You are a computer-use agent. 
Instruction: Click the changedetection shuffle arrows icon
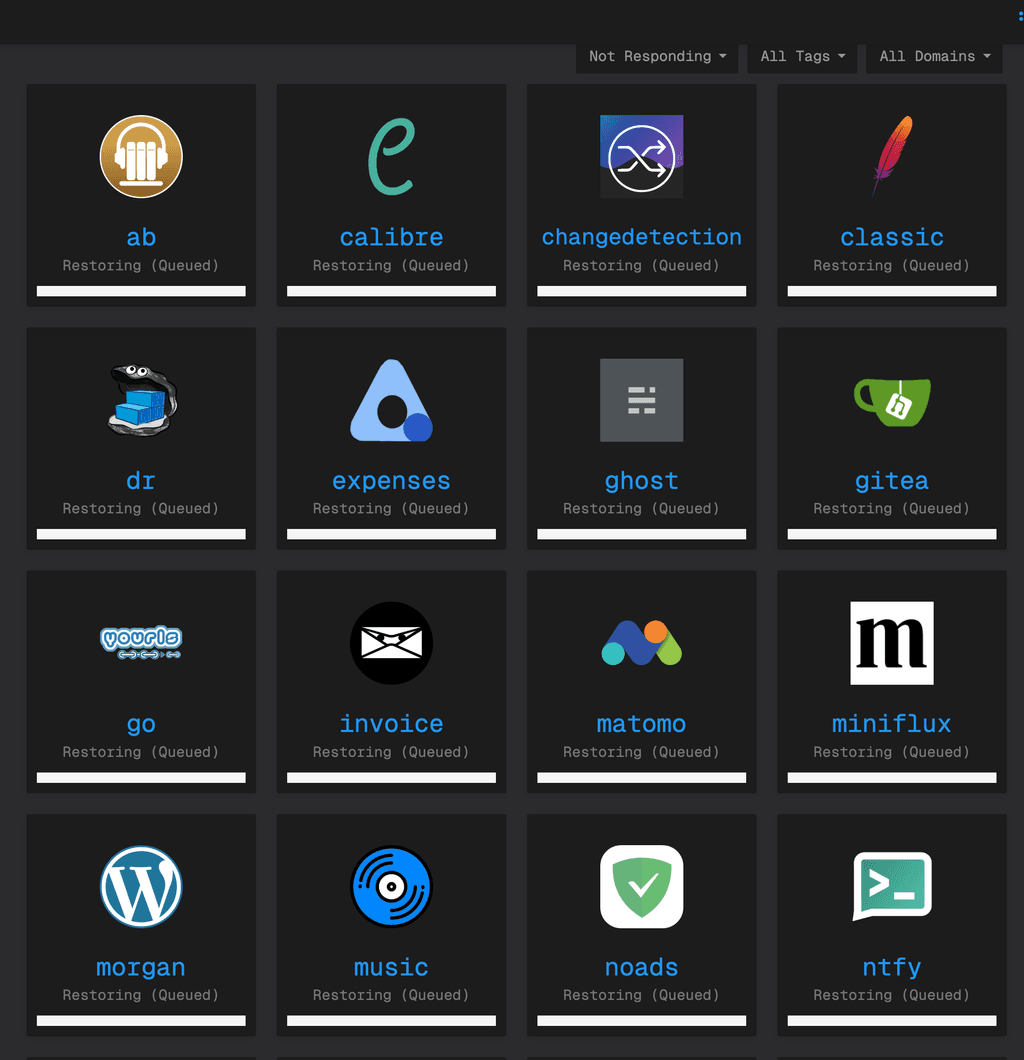pyautogui.click(x=641, y=156)
